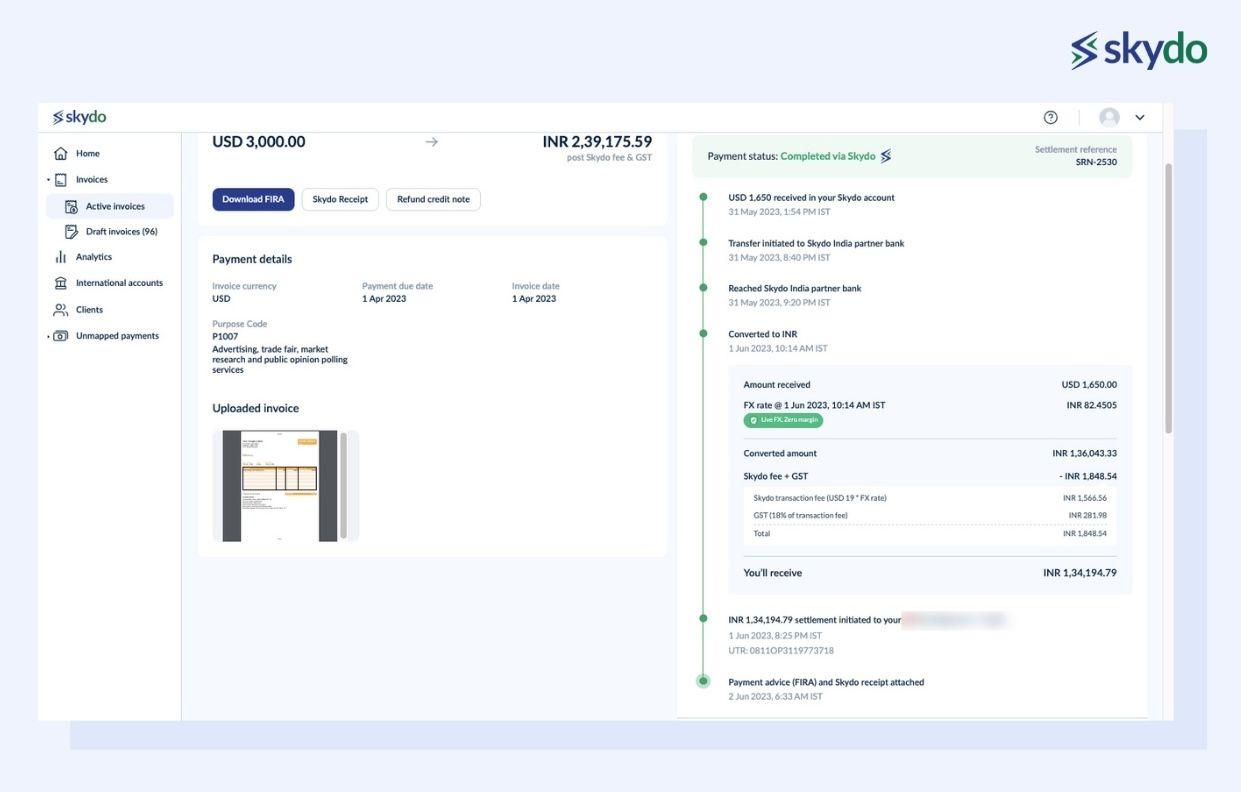The width and height of the screenshot is (1241, 792).
Task: Click Refund credit note
Action: click(x=433, y=197)
